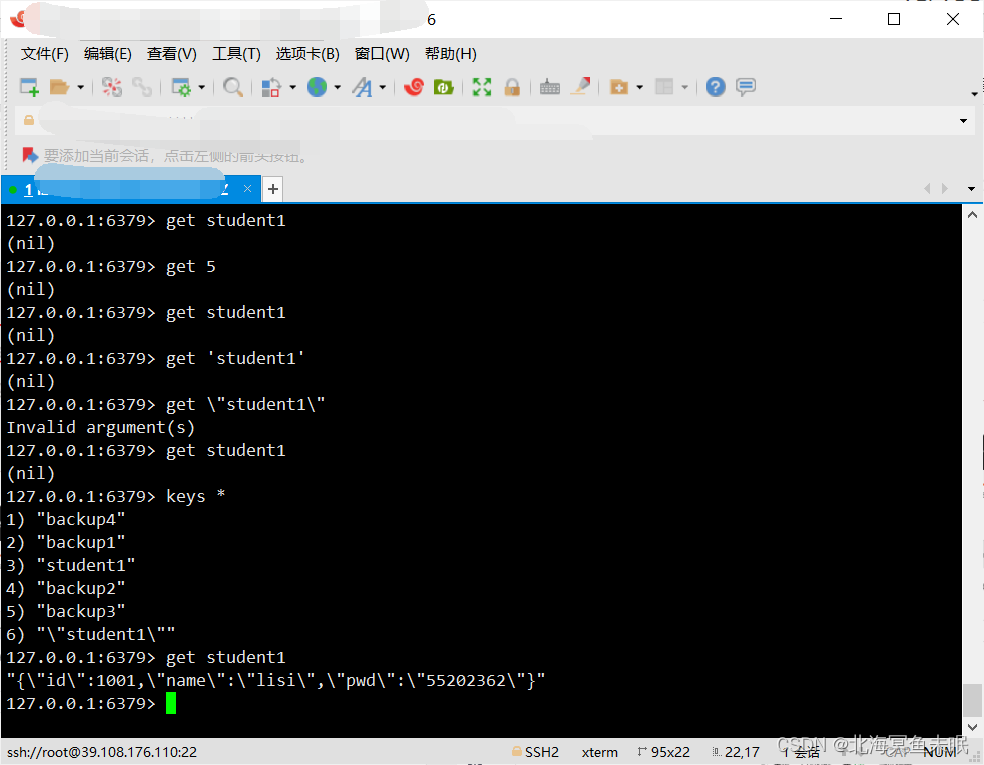Expand the Encoding globe dropdown arrow
This screenshot has height=765, width=984.
(x=338, y=87)
